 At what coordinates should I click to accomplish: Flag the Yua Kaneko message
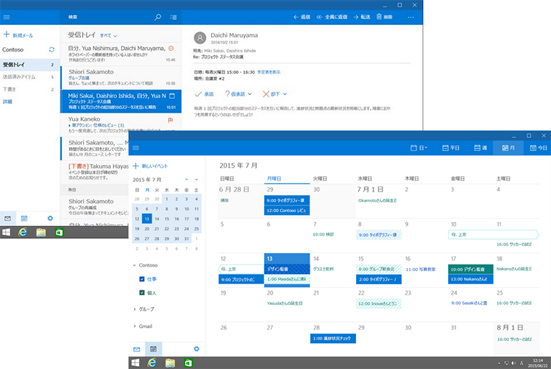pyautogui.click(x=170, y=120)
